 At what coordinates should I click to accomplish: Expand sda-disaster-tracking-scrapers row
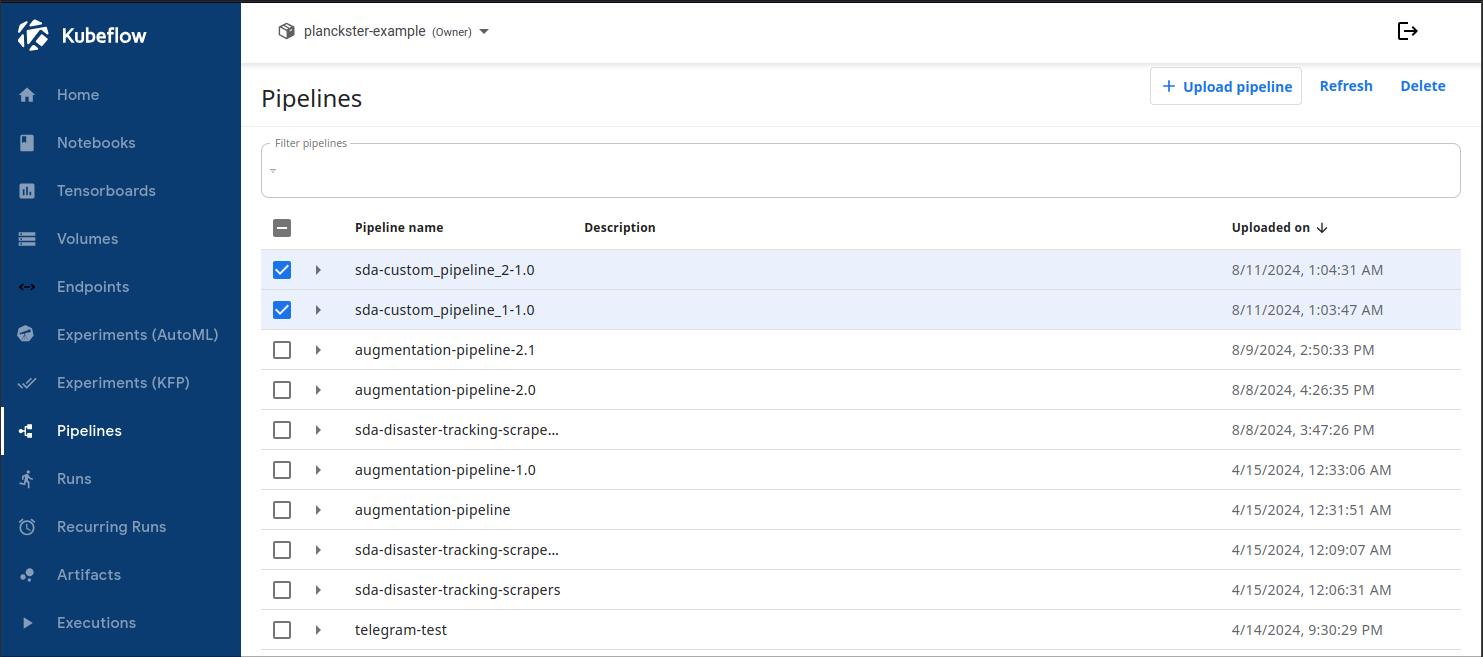tap(318, 590)
